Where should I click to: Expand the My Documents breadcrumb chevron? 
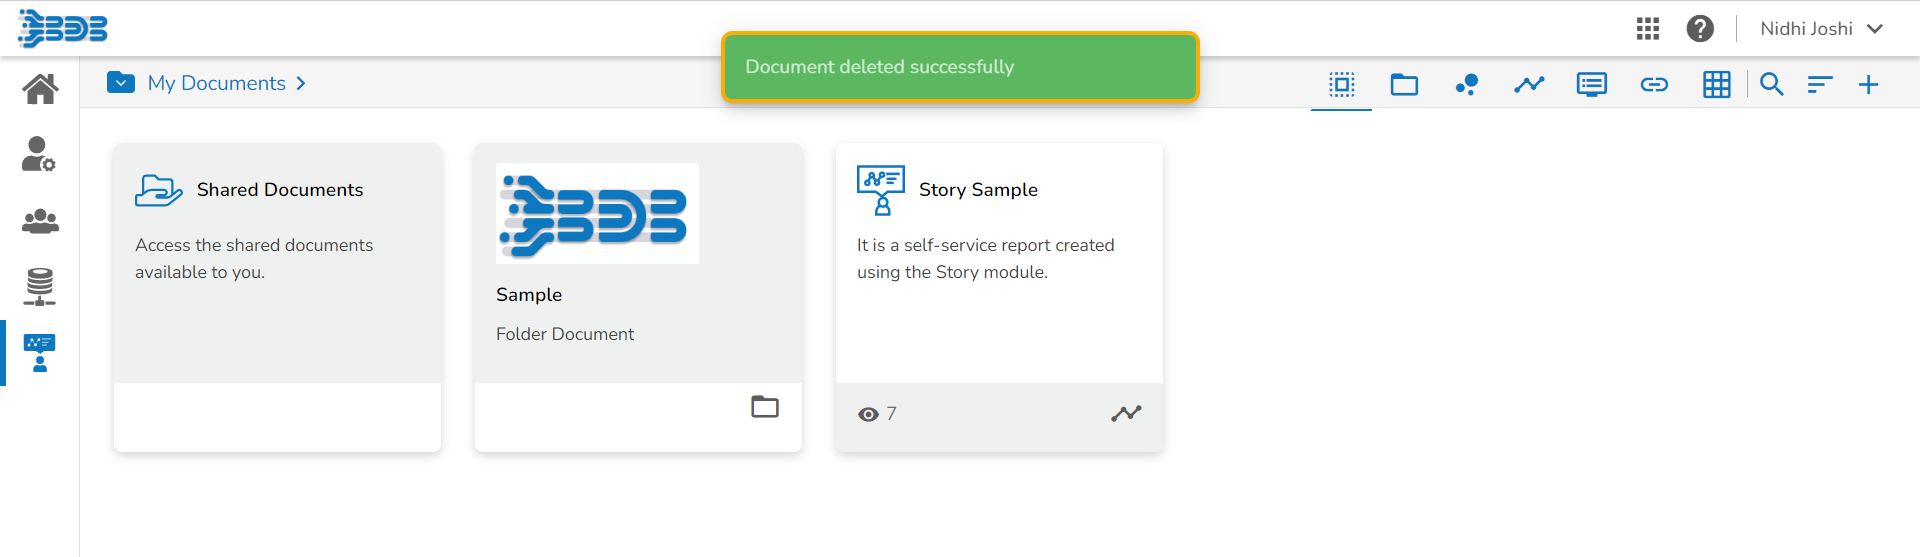coord(301,83)
